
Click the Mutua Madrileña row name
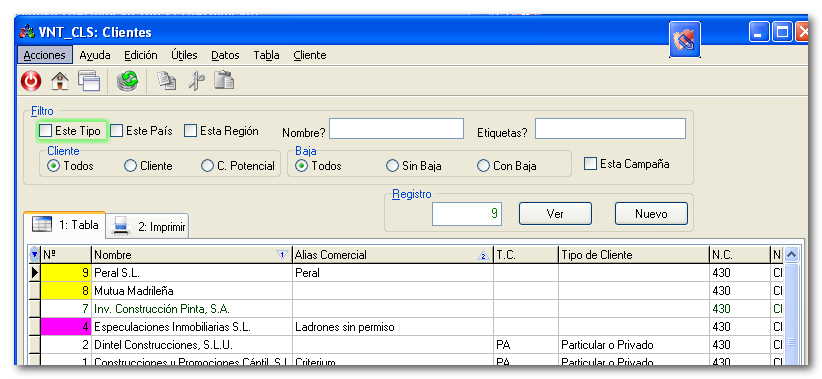tap(192, 290)
